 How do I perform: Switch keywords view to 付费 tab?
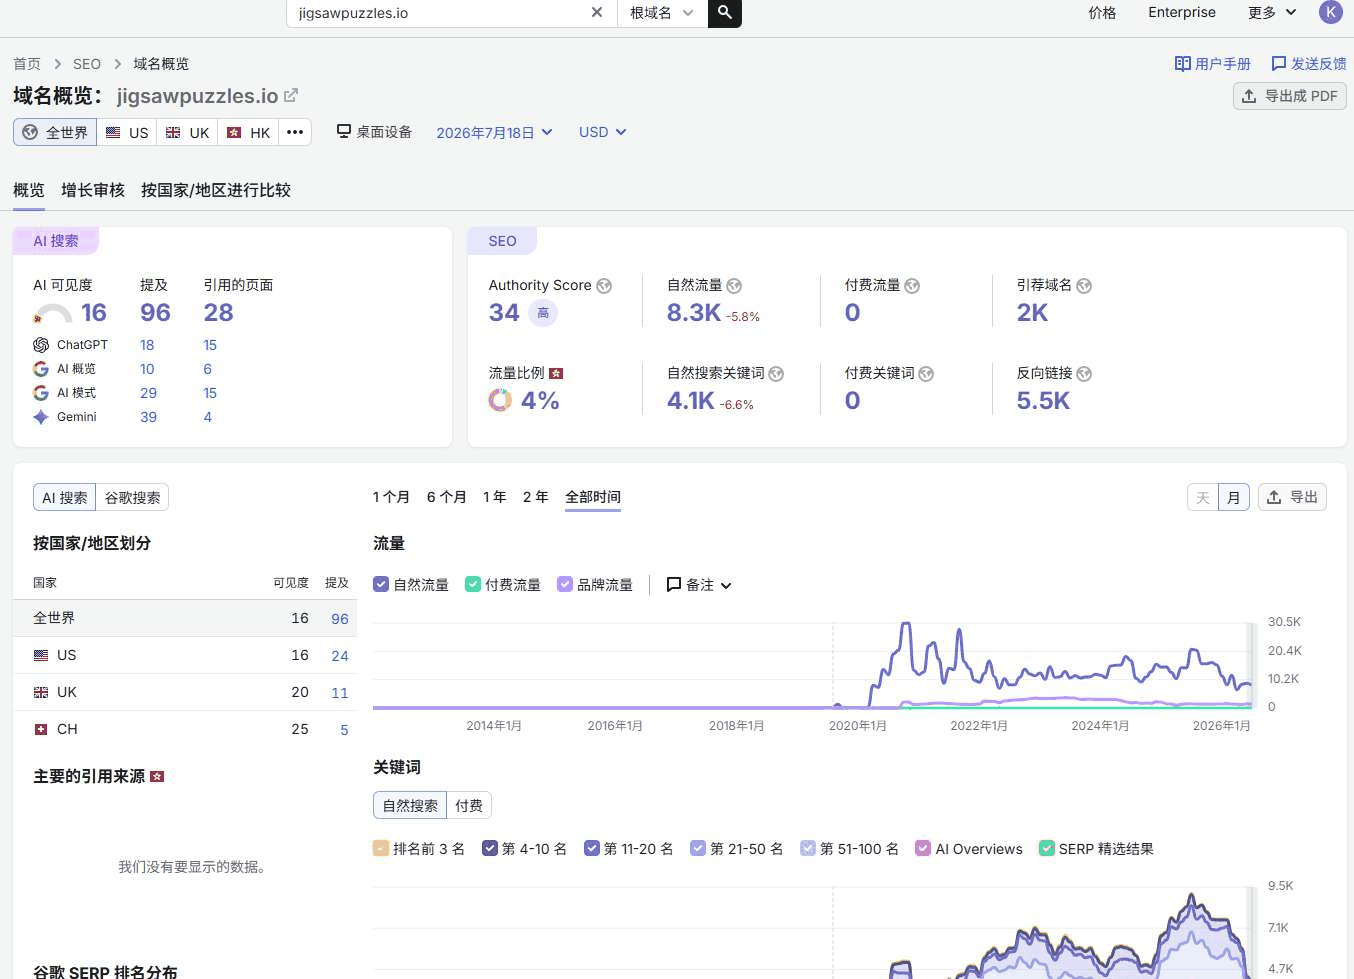(469, 806)
